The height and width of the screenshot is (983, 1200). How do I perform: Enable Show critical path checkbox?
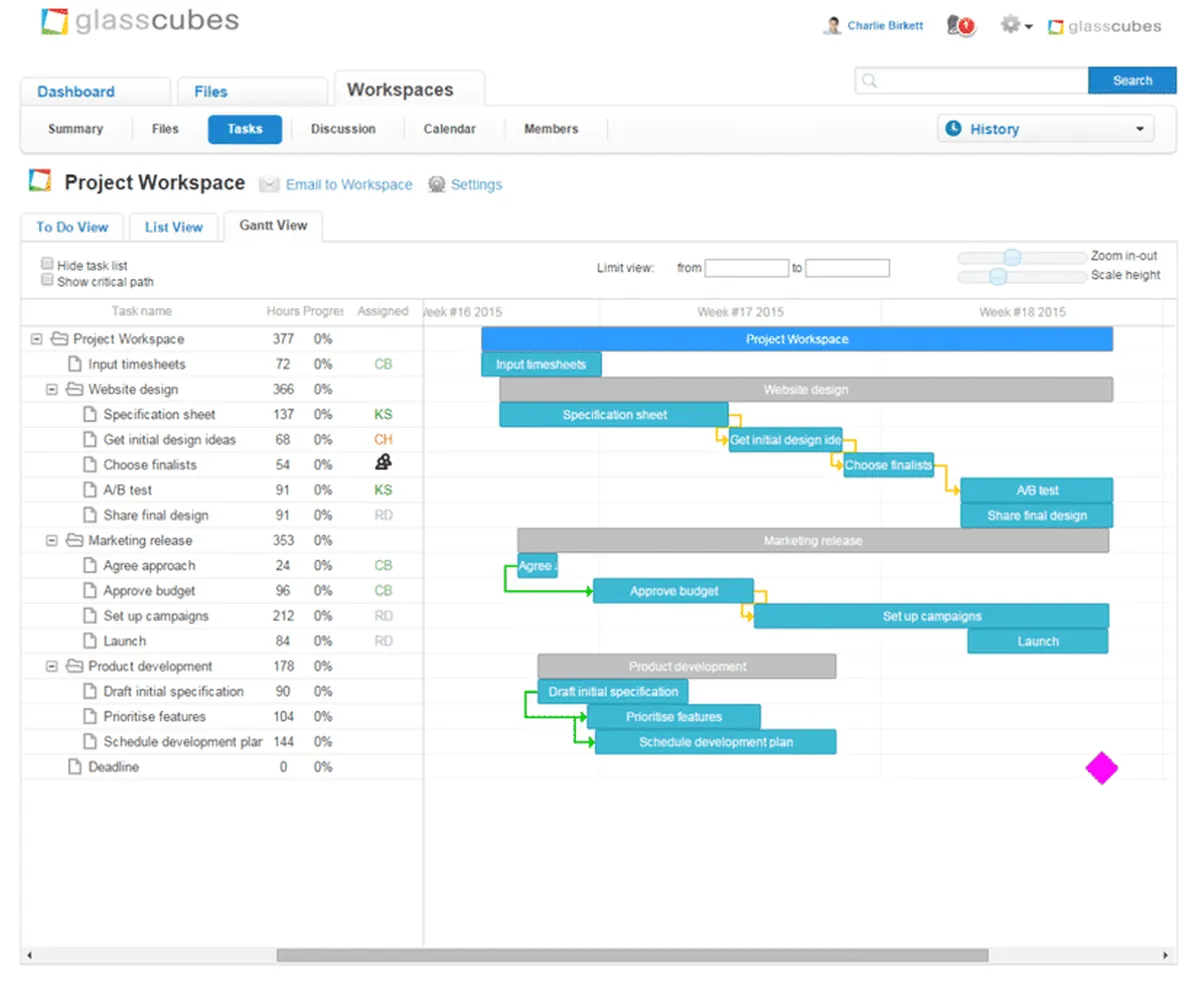[47, 280]
